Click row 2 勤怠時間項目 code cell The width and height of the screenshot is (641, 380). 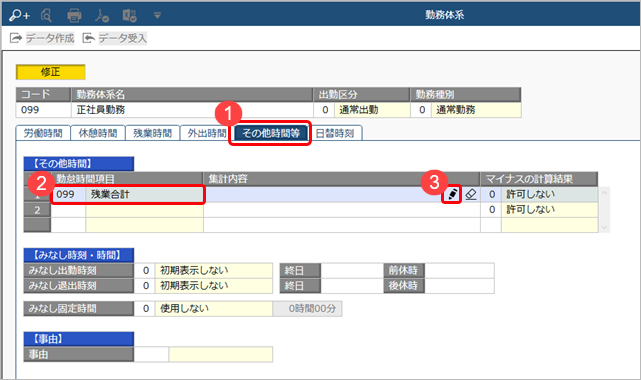pos(68,210)
